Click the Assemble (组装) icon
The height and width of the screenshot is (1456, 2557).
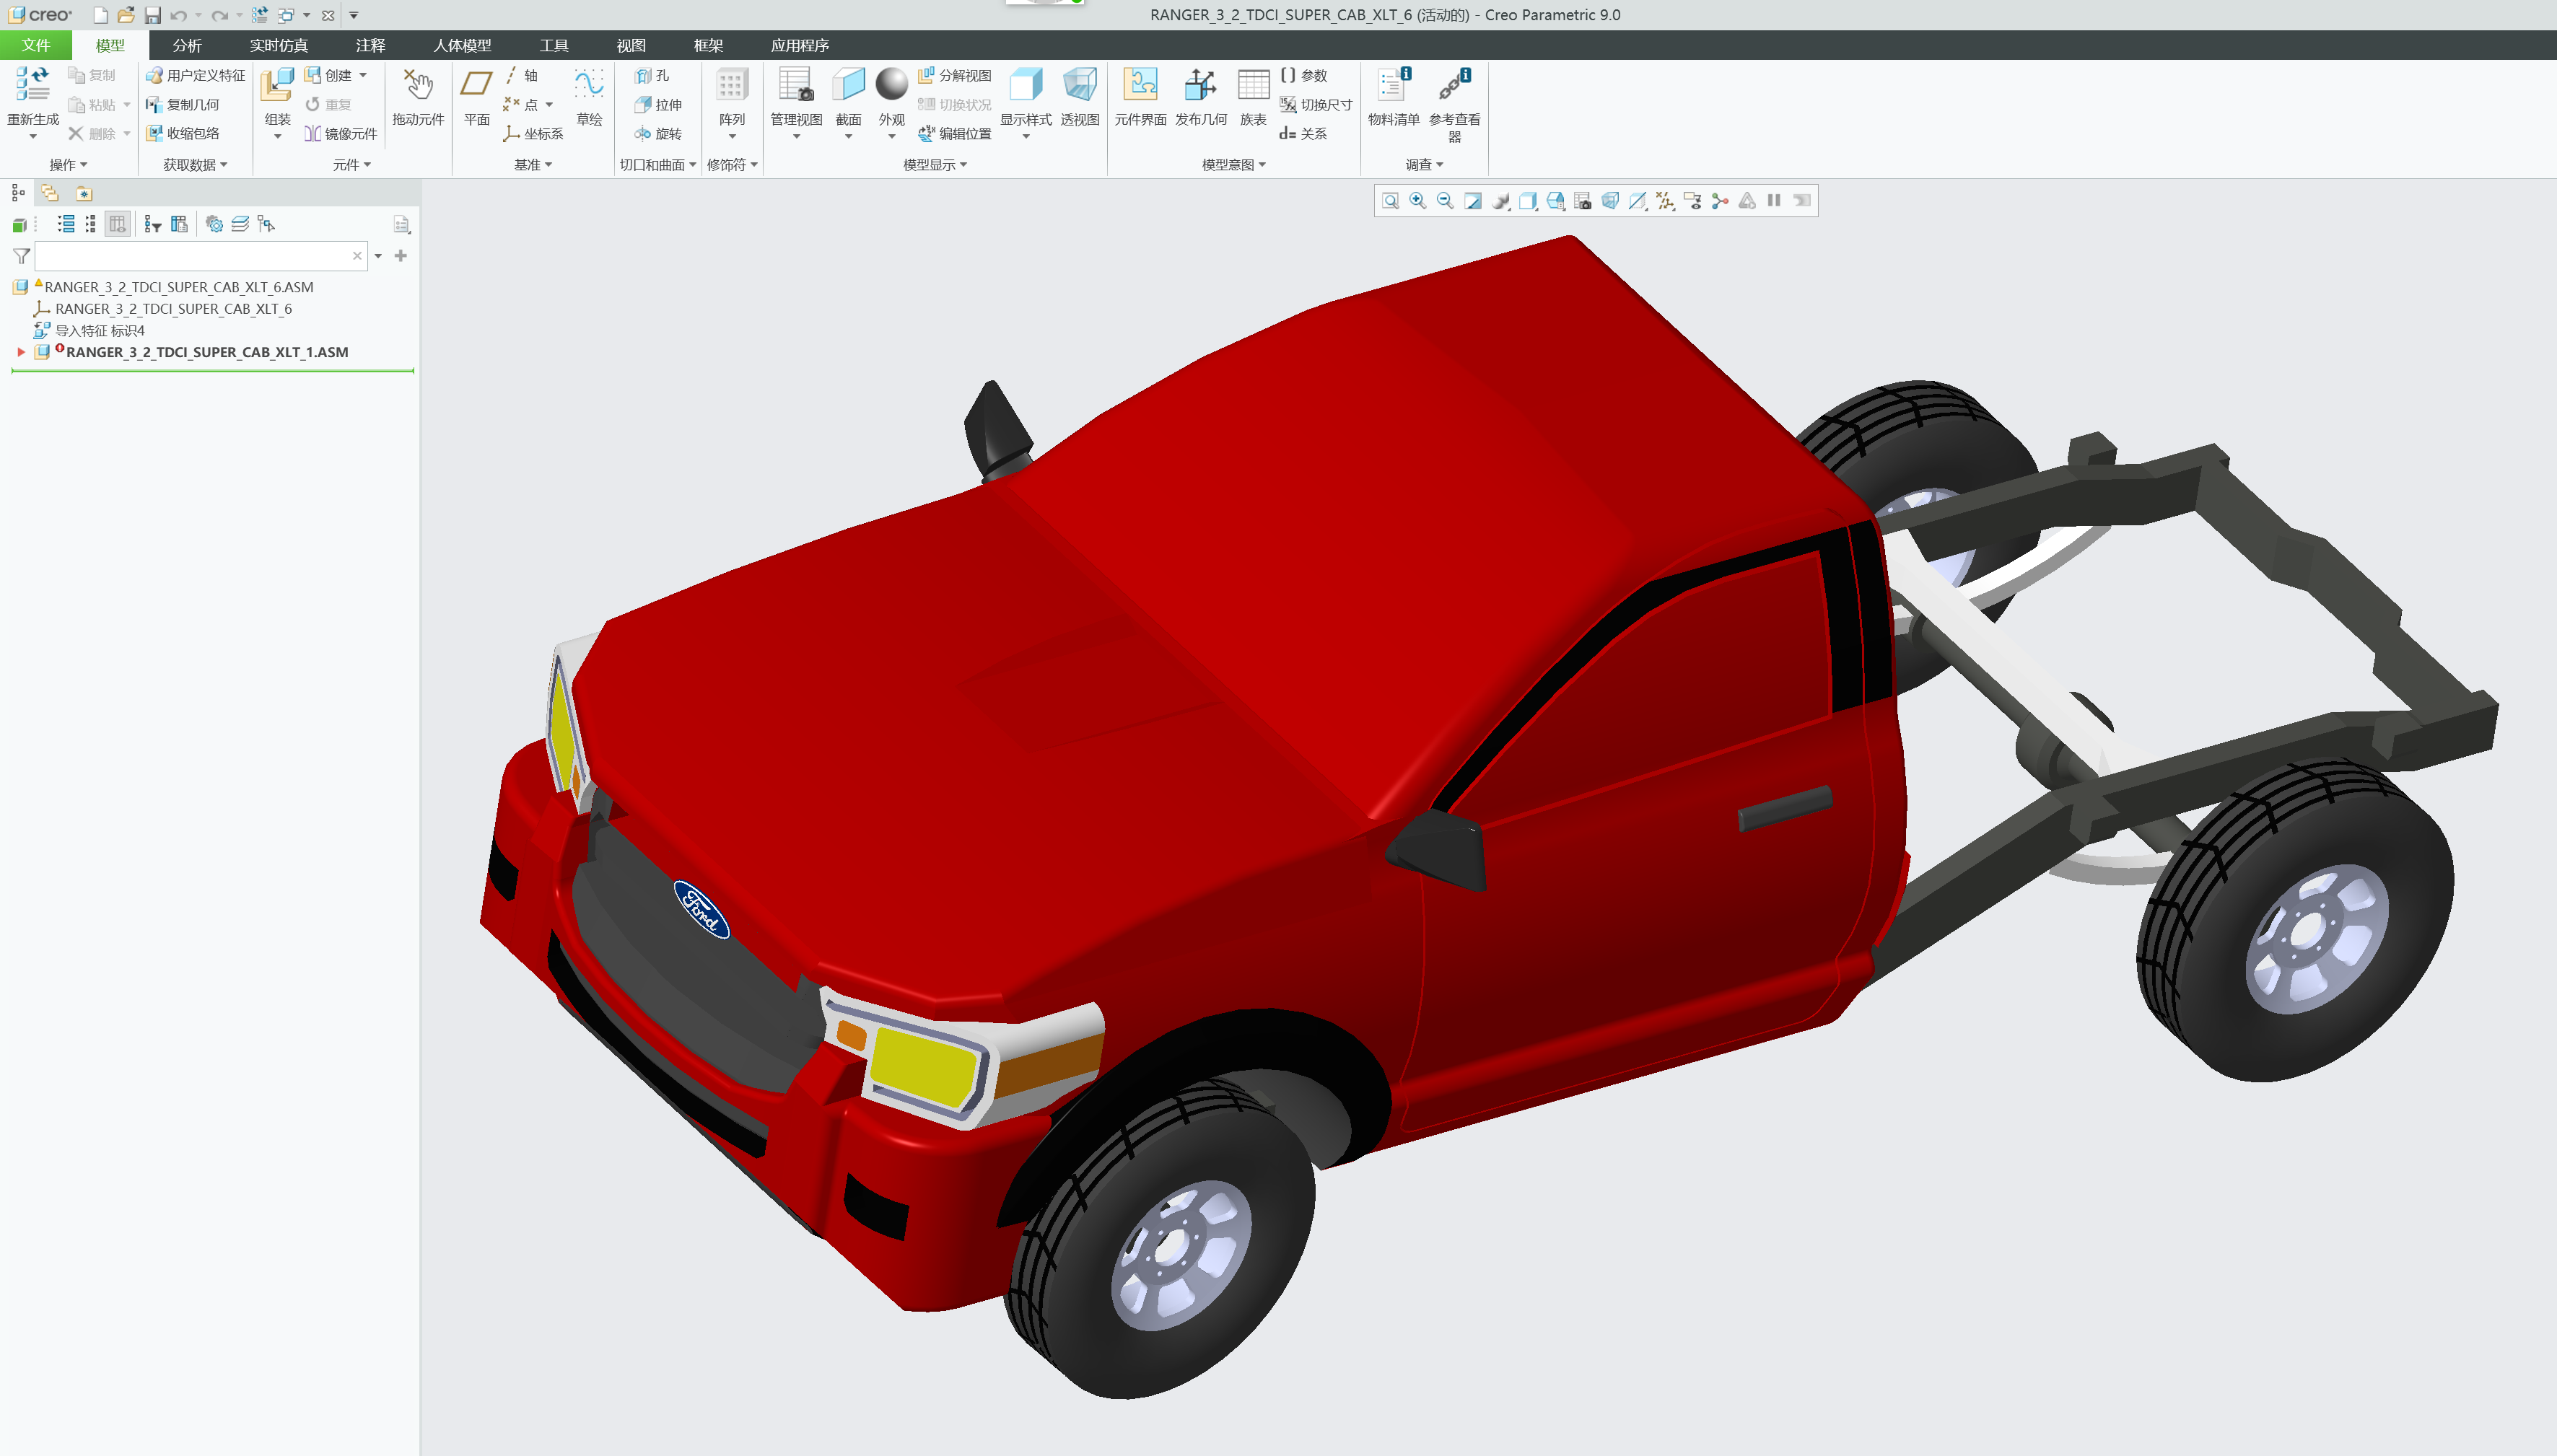(x=277, y=86)
